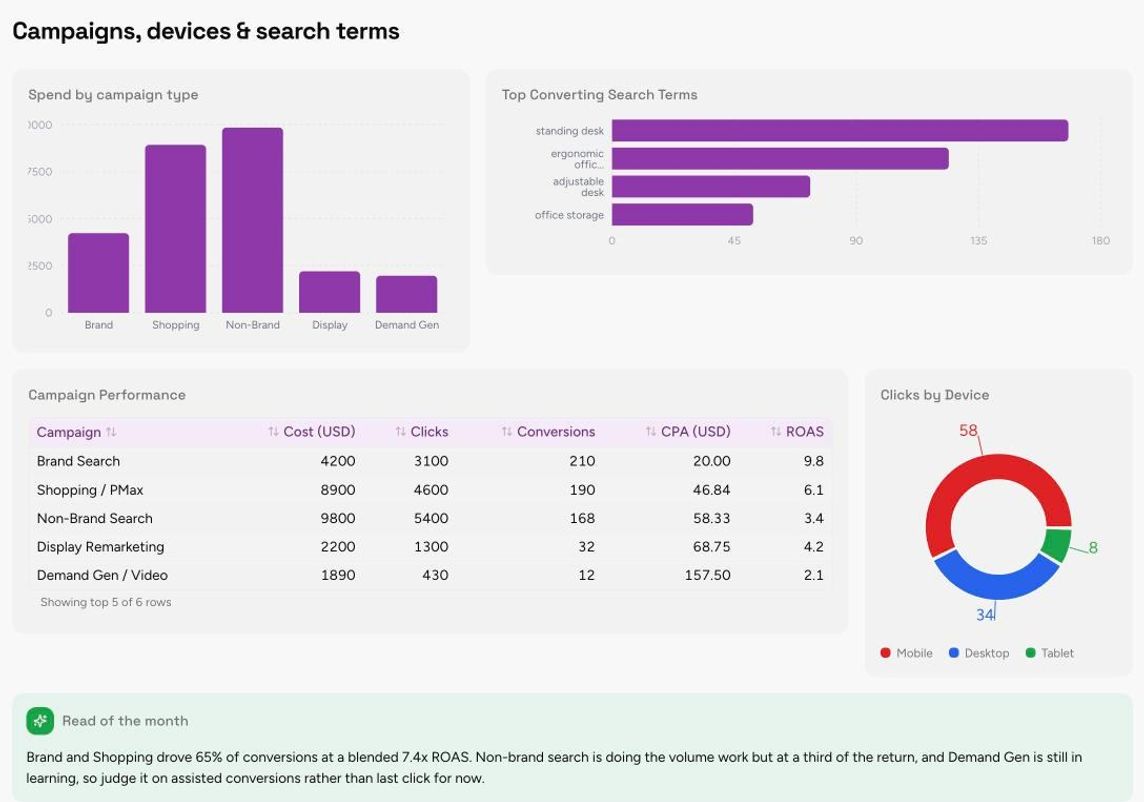This screenshot has height=802, width=1144.
Task: Click the office storage search term bar
Action: pyautogui.click(x=682, y=215)
